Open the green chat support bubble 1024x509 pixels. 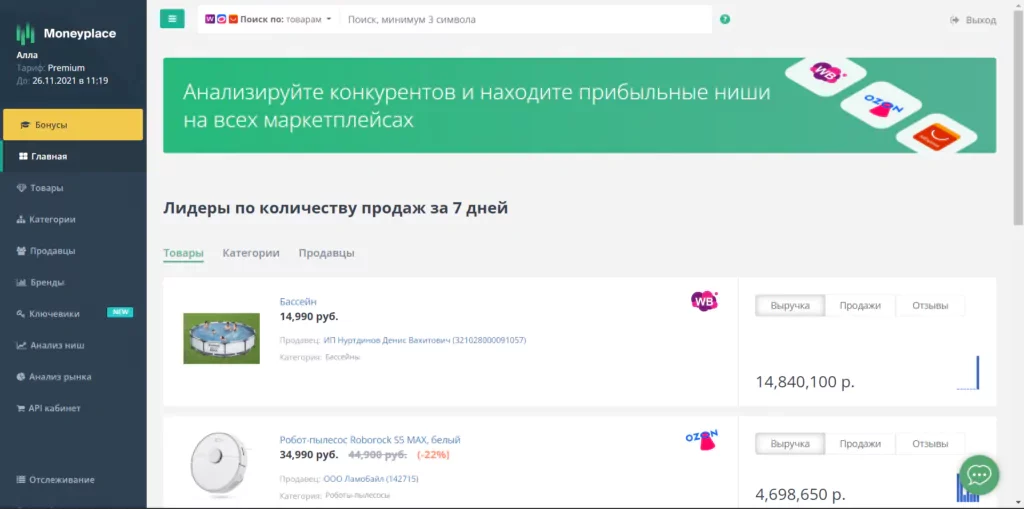click(x=979, y=474)
